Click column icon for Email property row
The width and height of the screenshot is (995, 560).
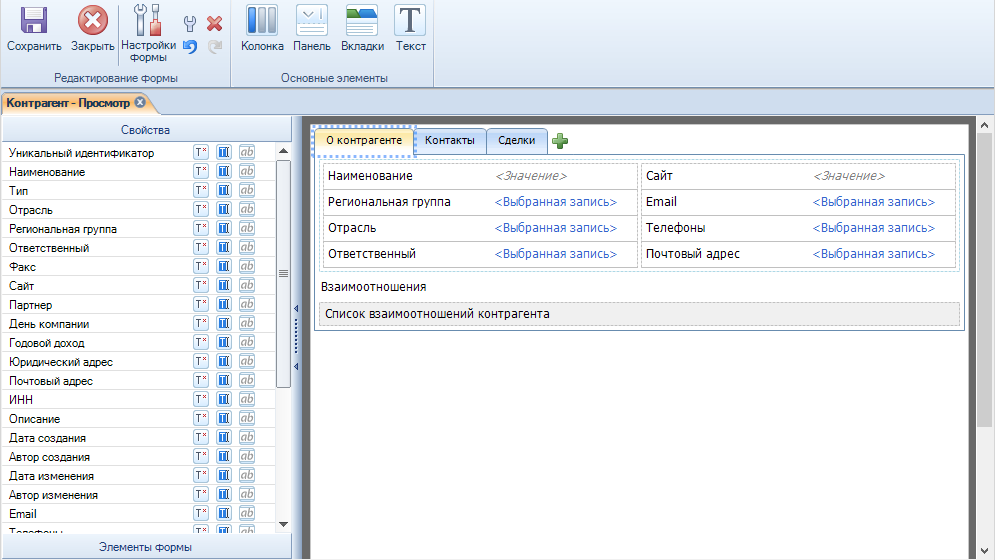coord(224,514)
